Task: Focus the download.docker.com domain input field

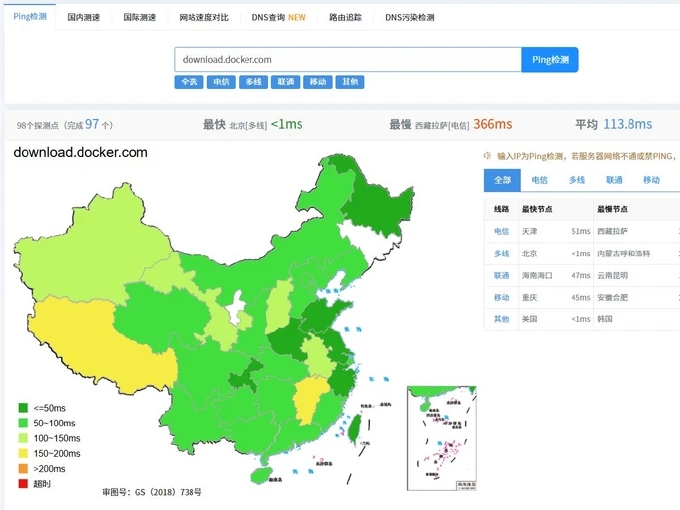Action: 348,60
